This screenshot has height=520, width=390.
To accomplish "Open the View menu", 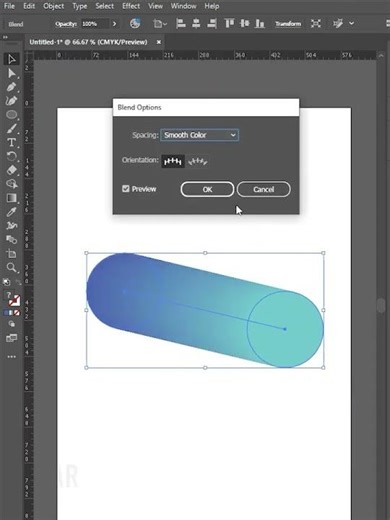I will (x=155, y=6).
